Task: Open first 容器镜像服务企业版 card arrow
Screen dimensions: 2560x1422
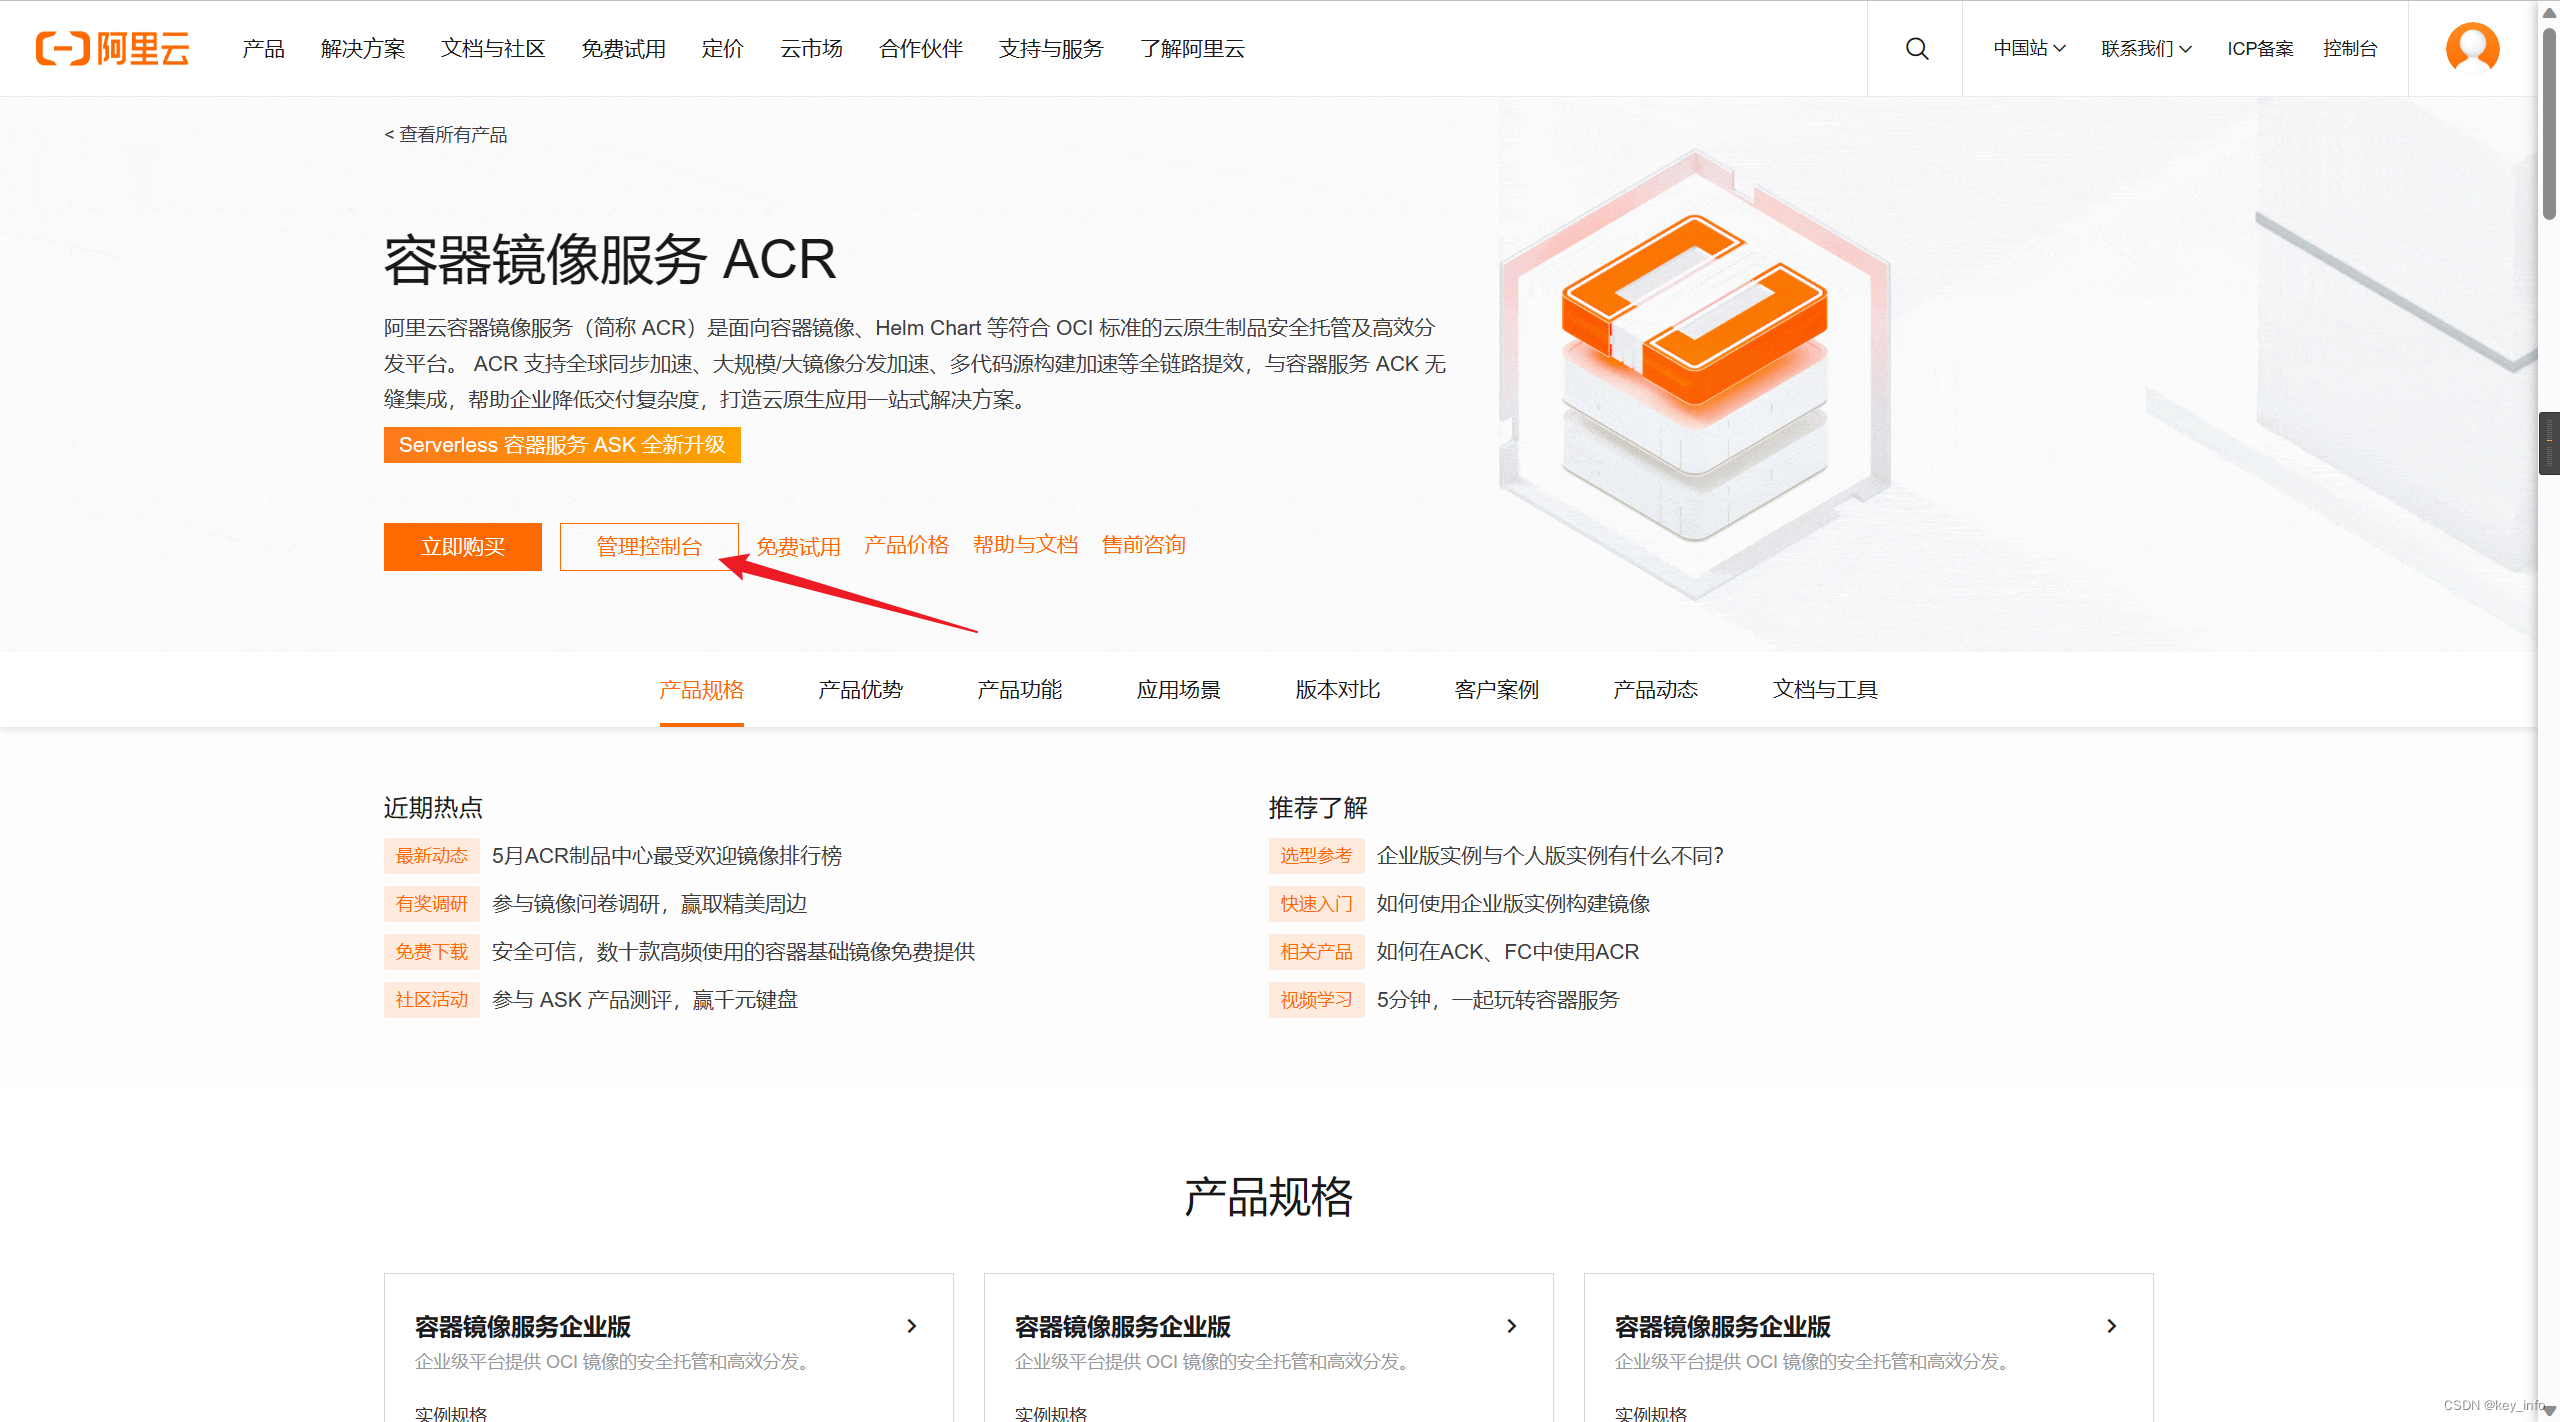Action: tap(911, 1326)
